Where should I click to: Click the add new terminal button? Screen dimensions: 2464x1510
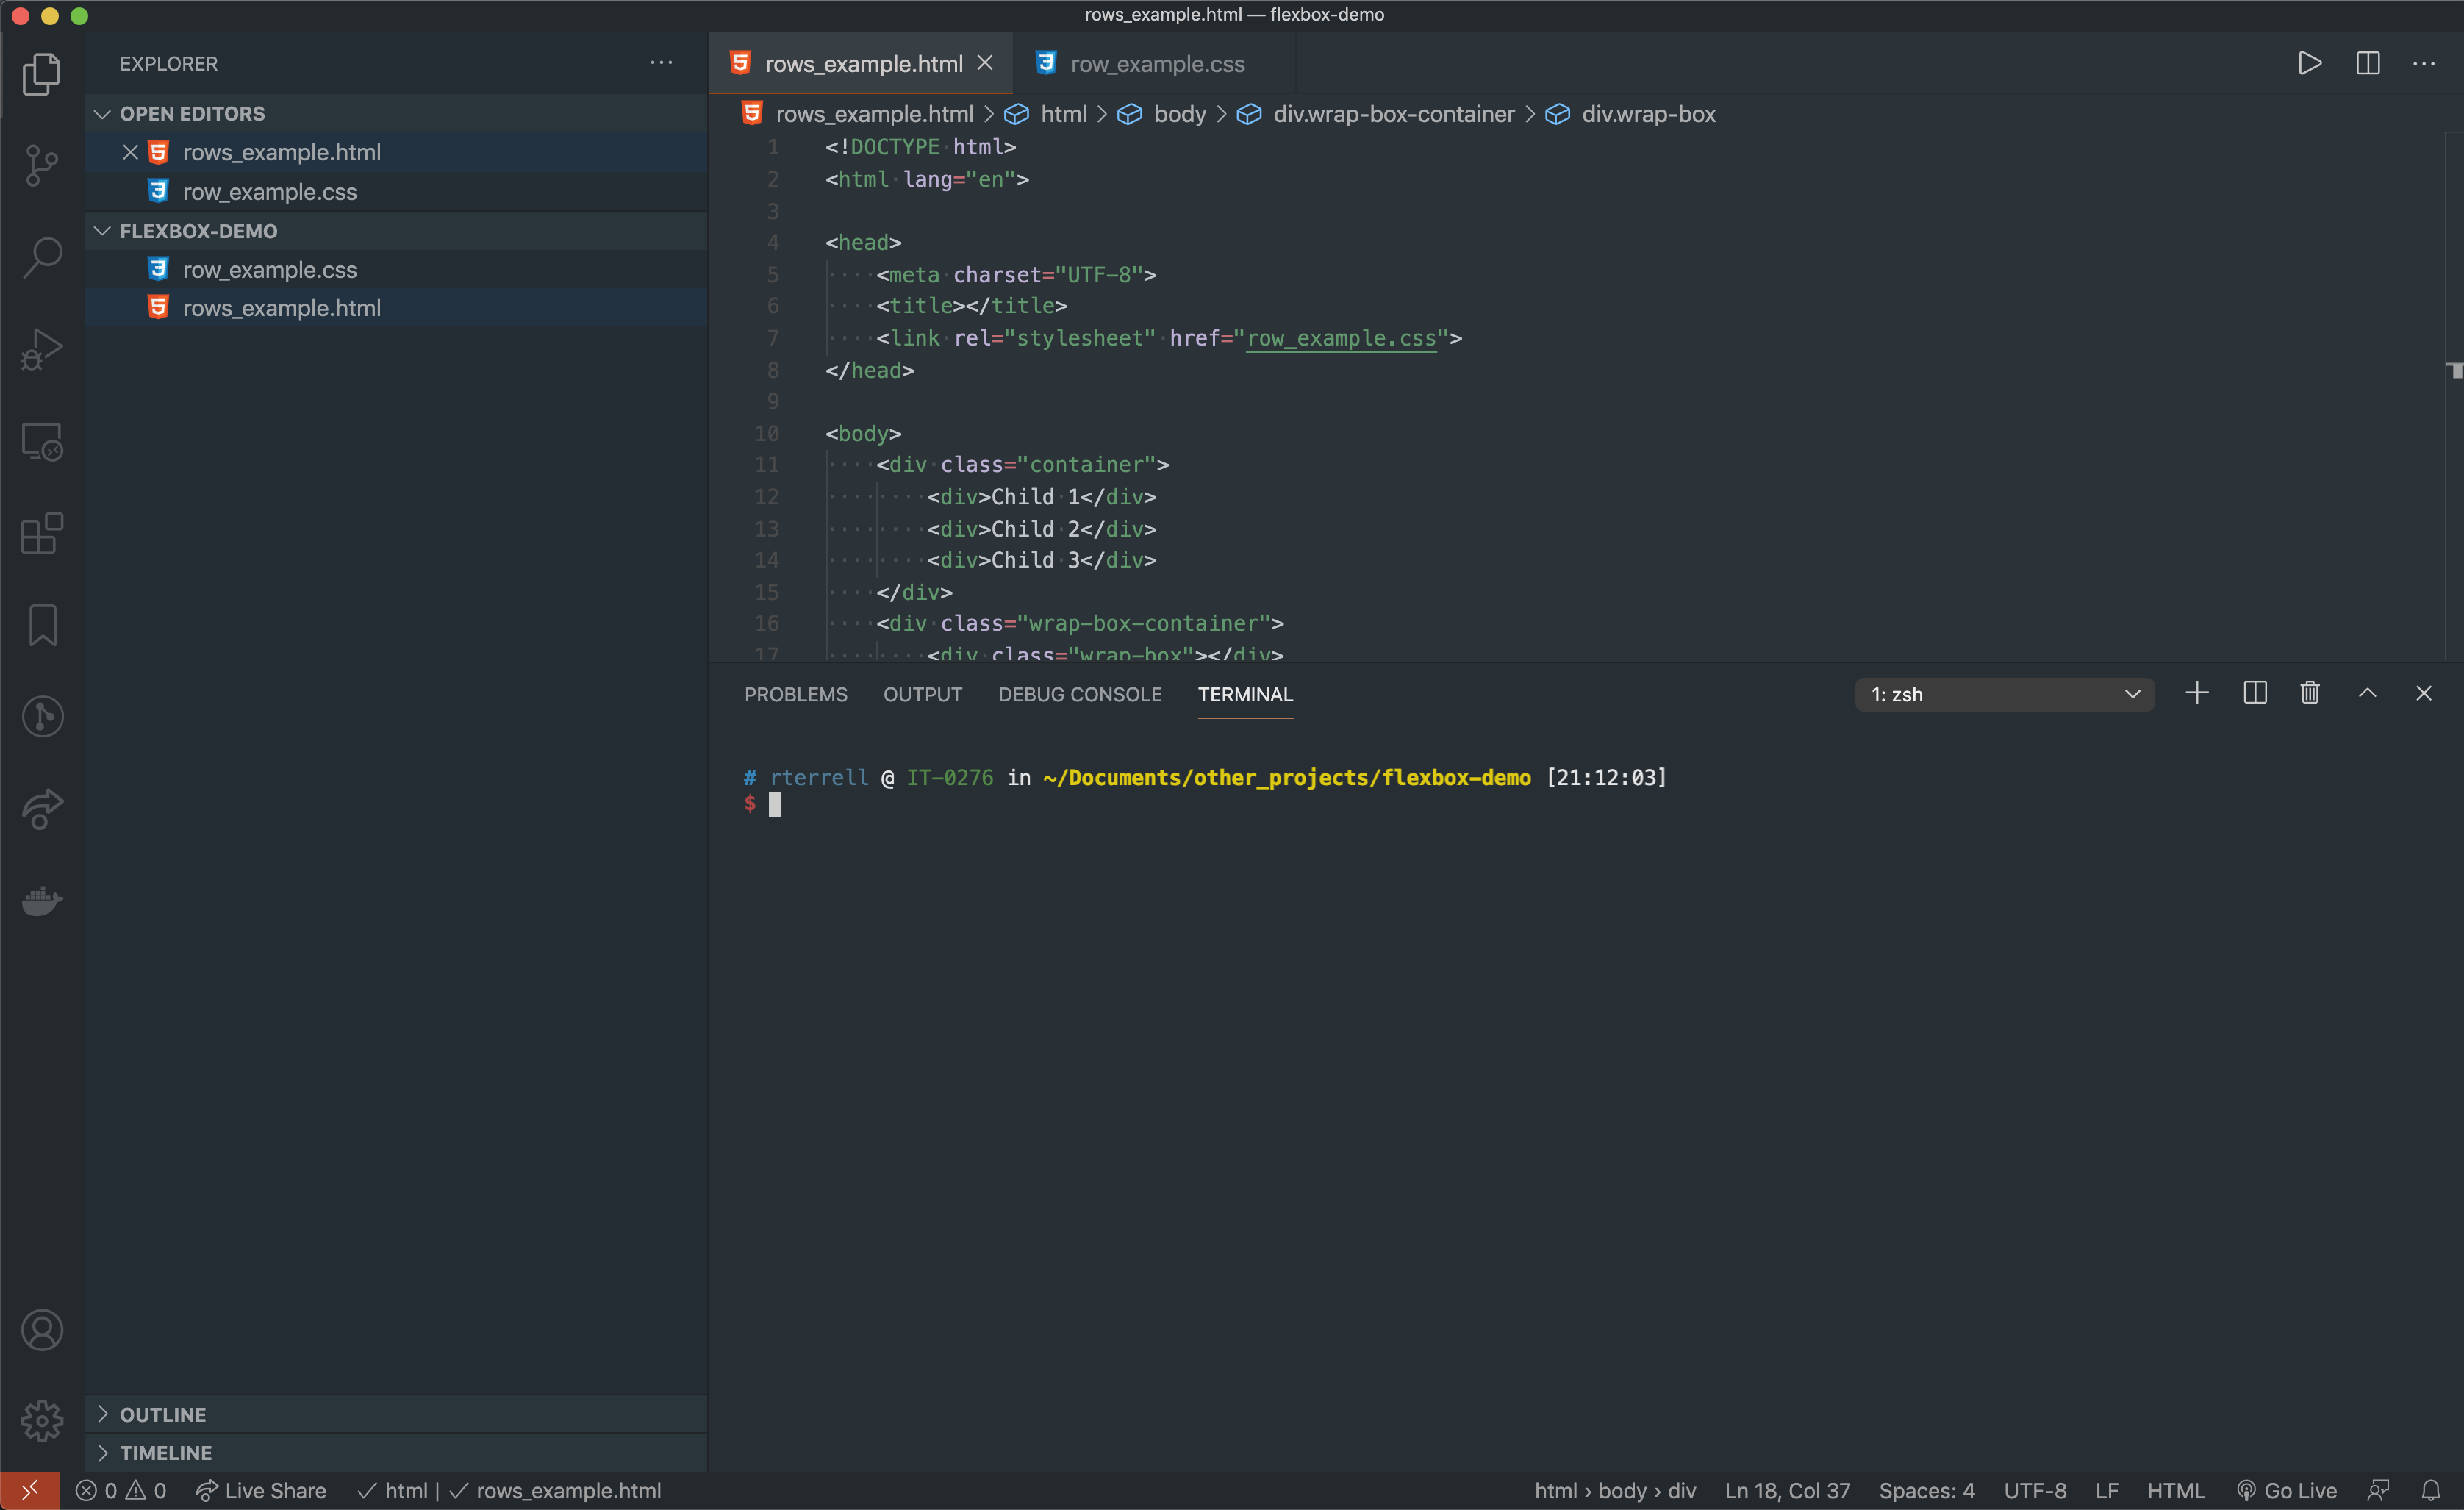pyautogui.click(x=2196, y=693)
